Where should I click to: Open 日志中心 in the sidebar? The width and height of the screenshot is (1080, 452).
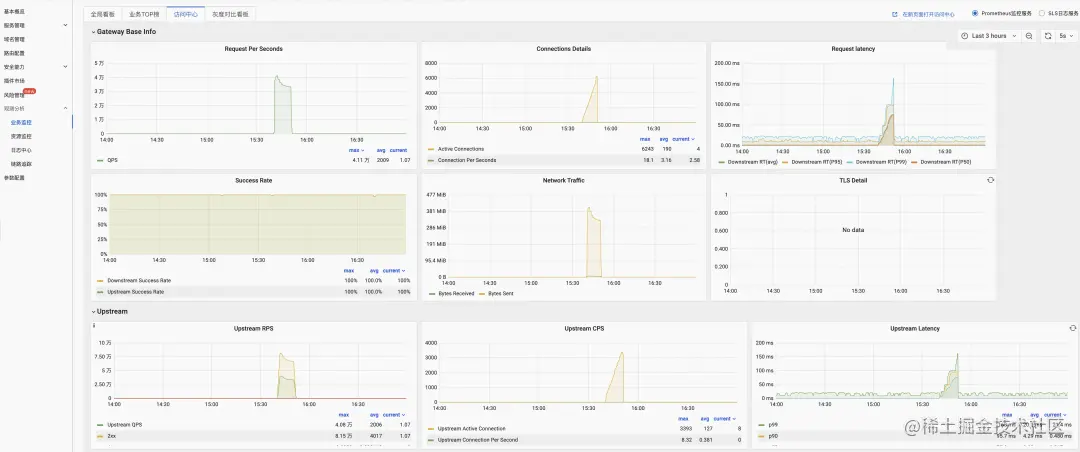click(x=21, y=150)
